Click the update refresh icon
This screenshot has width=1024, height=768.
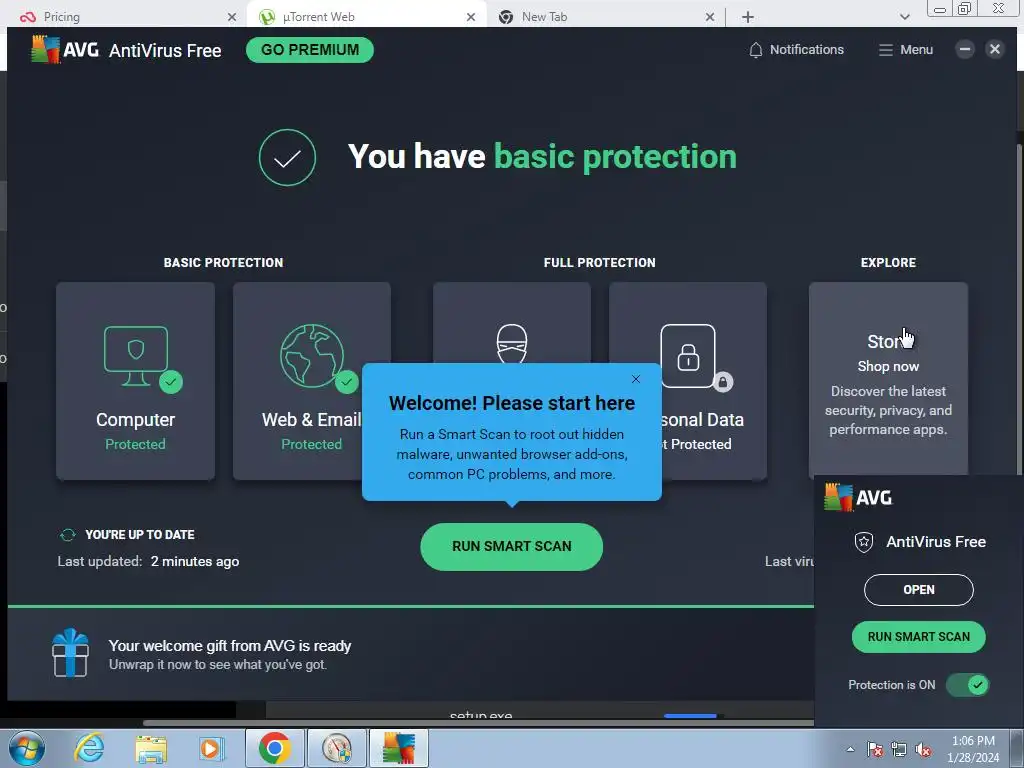pyautogui.click(x=68, y=535)
